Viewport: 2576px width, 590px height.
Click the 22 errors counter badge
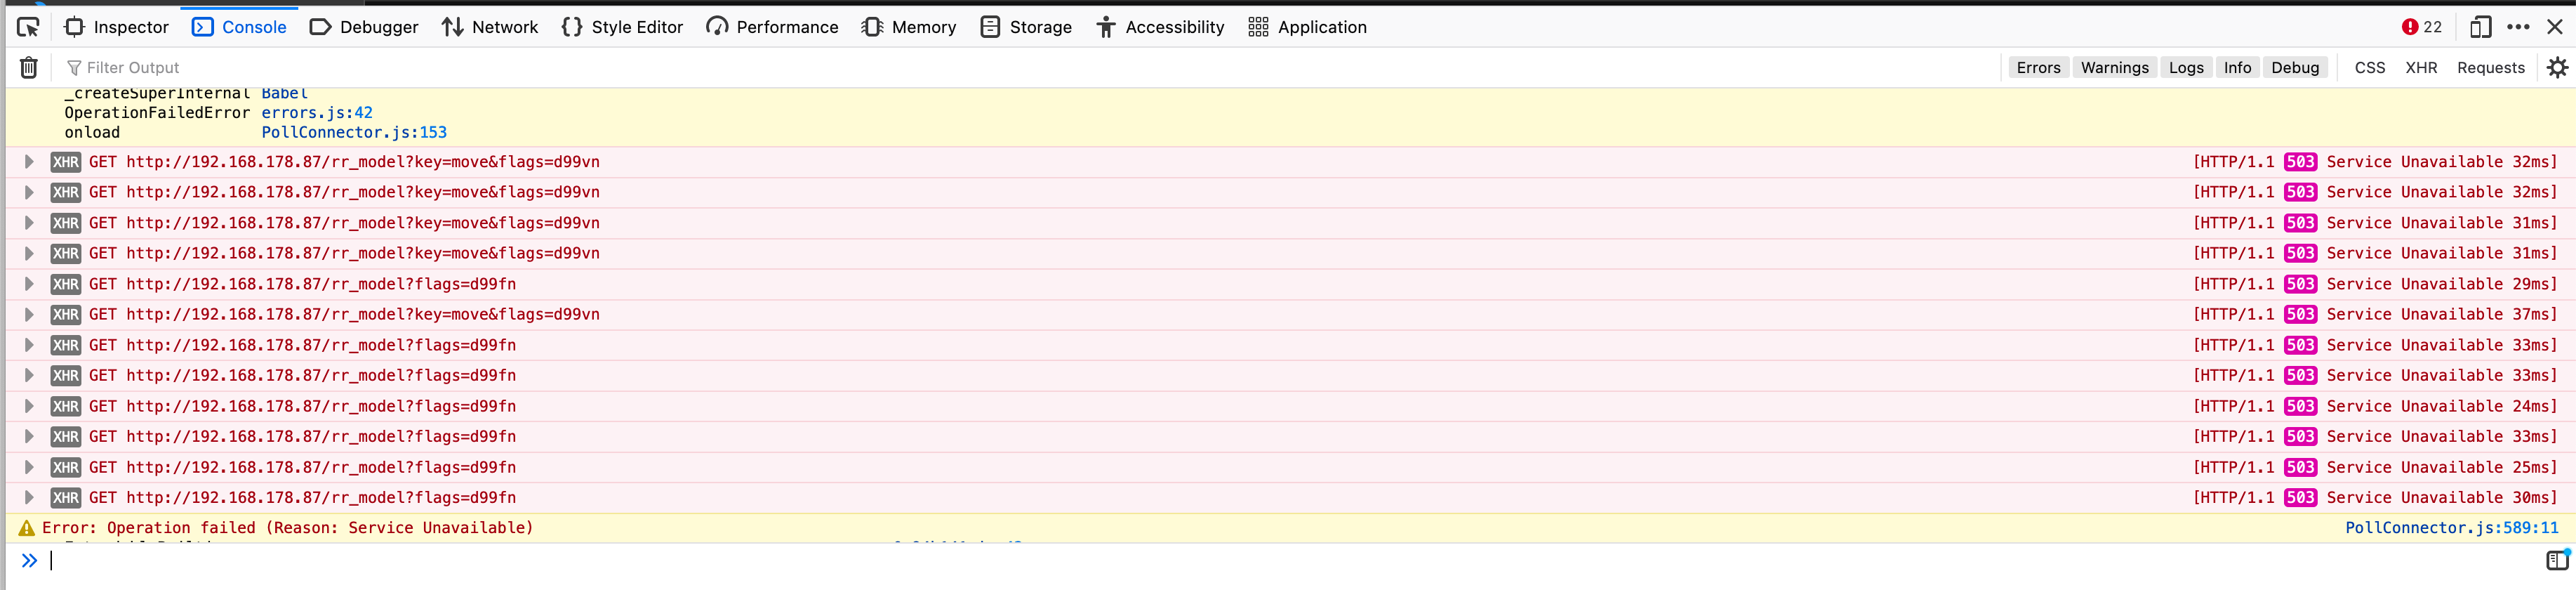[x=2422, y=27]
